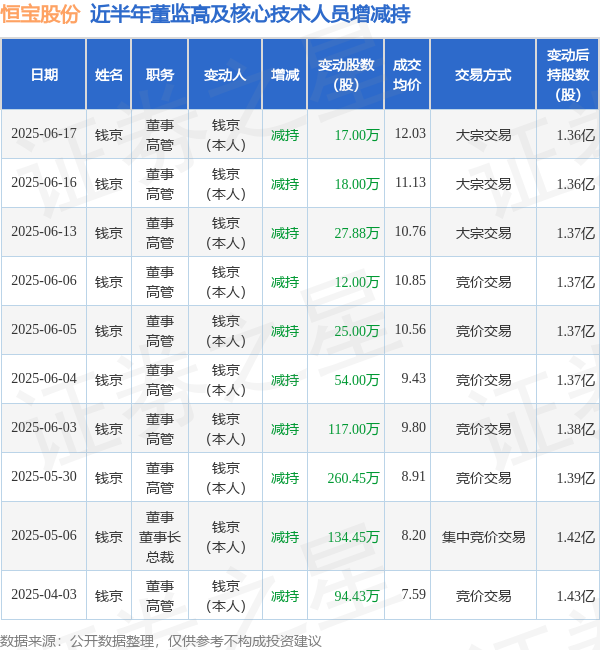Click average price 9.43
Screen dimensions: 600x650
point(413,378)
